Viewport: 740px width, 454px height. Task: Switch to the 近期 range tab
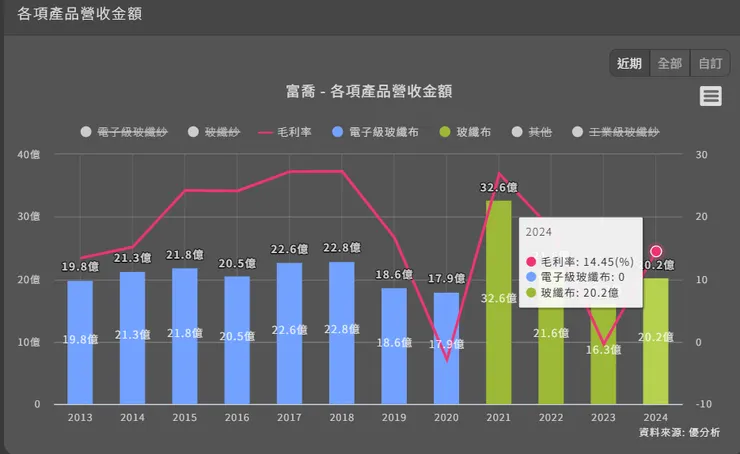[630, 63]
